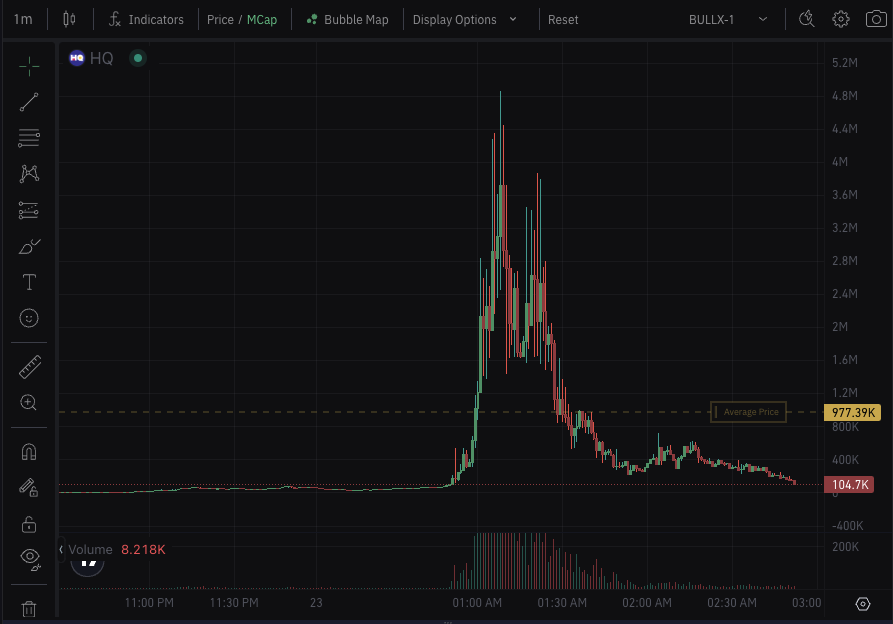Activate the zoom in tool
This screenshot has height=624, width=893.
click(29, 403)
